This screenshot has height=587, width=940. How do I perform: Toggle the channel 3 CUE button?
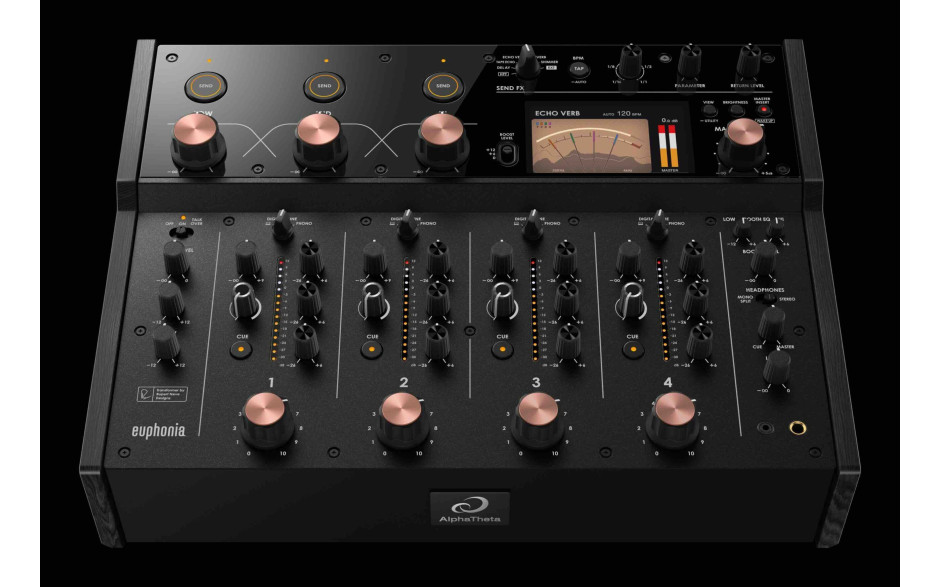[502, 349]
